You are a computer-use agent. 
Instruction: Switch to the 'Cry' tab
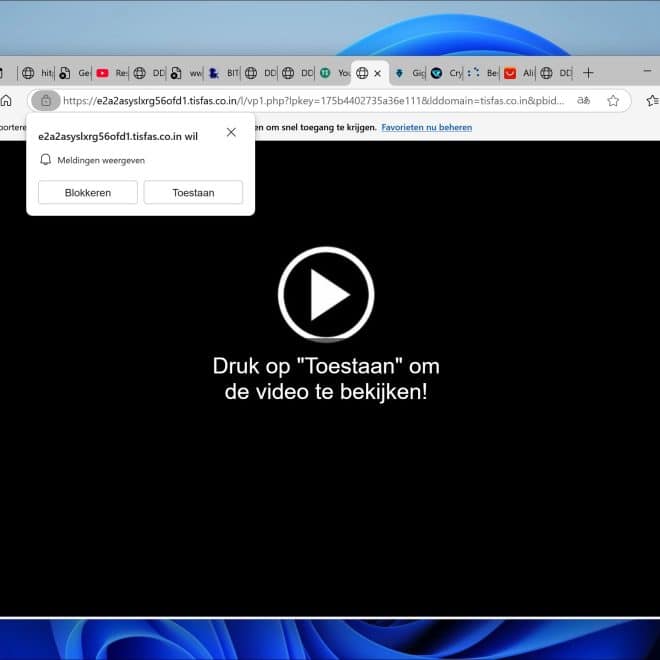point(446,73)
